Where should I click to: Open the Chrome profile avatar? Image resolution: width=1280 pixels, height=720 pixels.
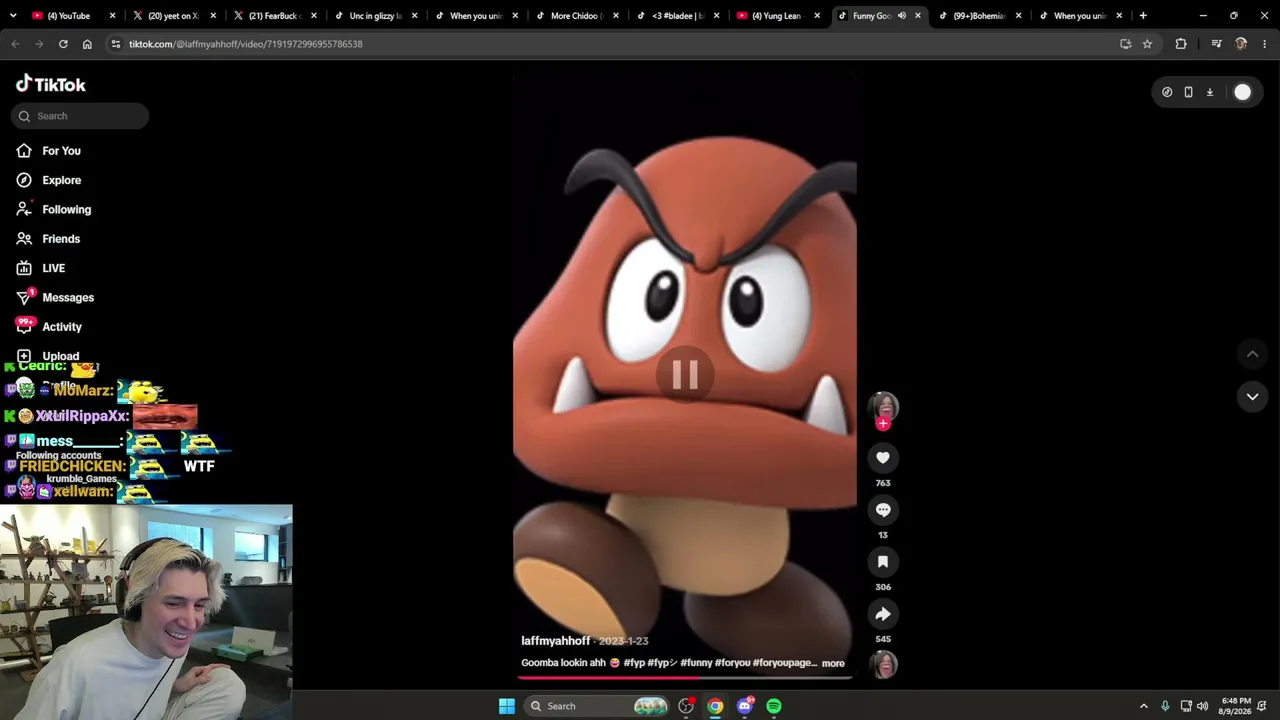(1241, 44)
